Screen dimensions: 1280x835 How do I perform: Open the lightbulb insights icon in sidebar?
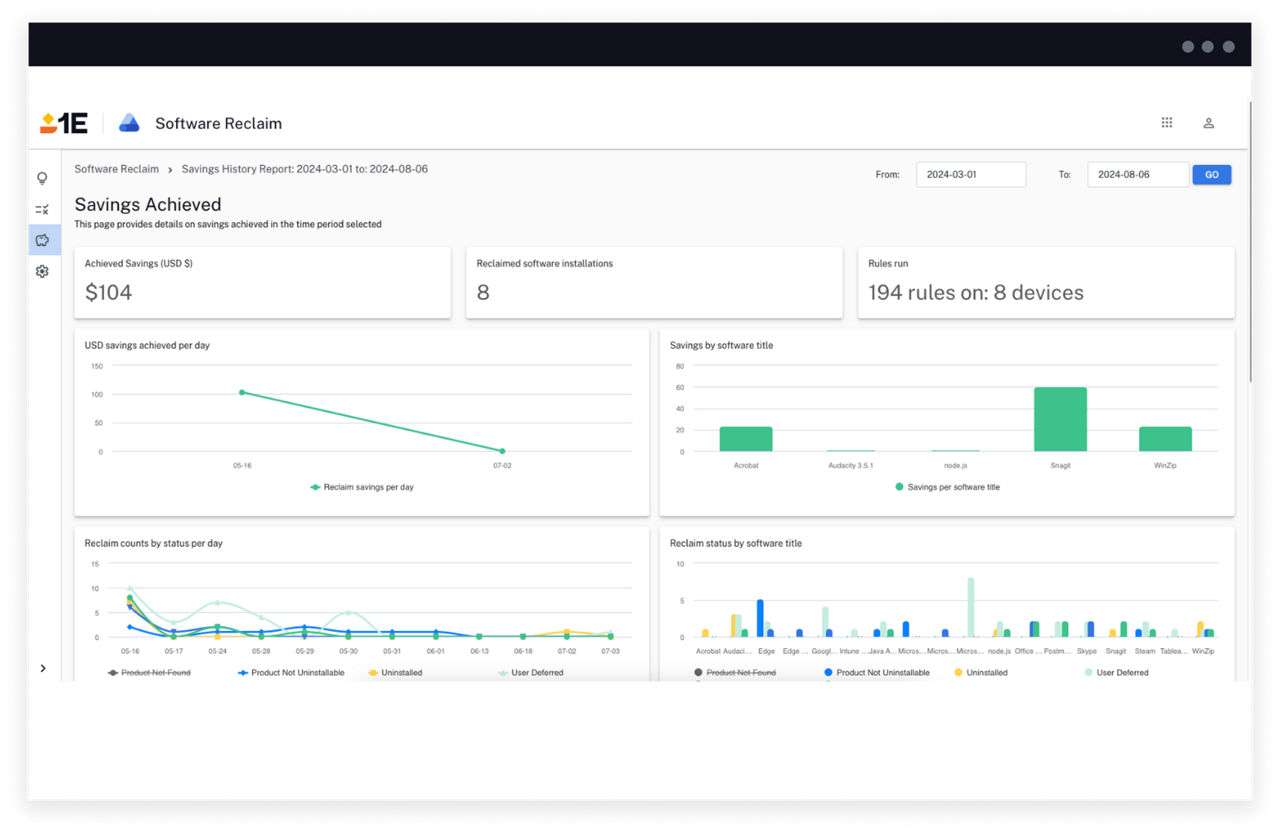(42, 178)
